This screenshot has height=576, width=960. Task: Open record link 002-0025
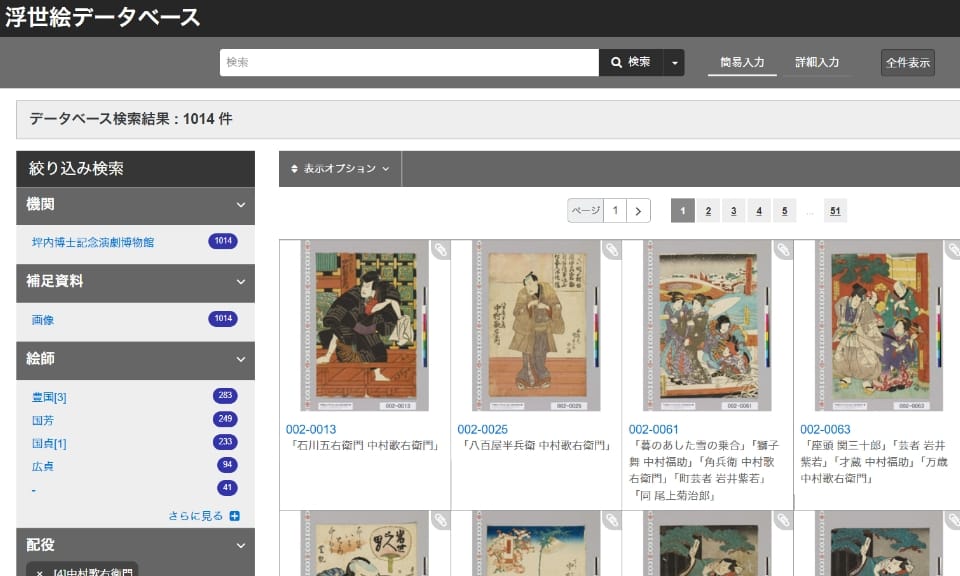(x=482, y=430)
